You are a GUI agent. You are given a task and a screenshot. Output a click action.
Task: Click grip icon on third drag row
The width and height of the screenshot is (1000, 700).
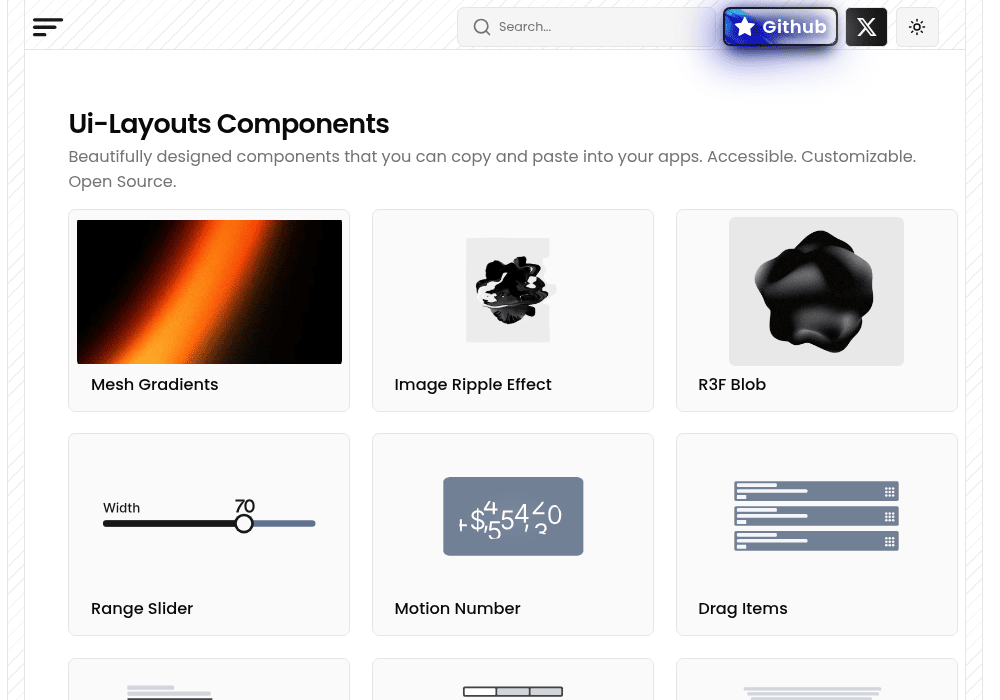(x=890, y=541)
